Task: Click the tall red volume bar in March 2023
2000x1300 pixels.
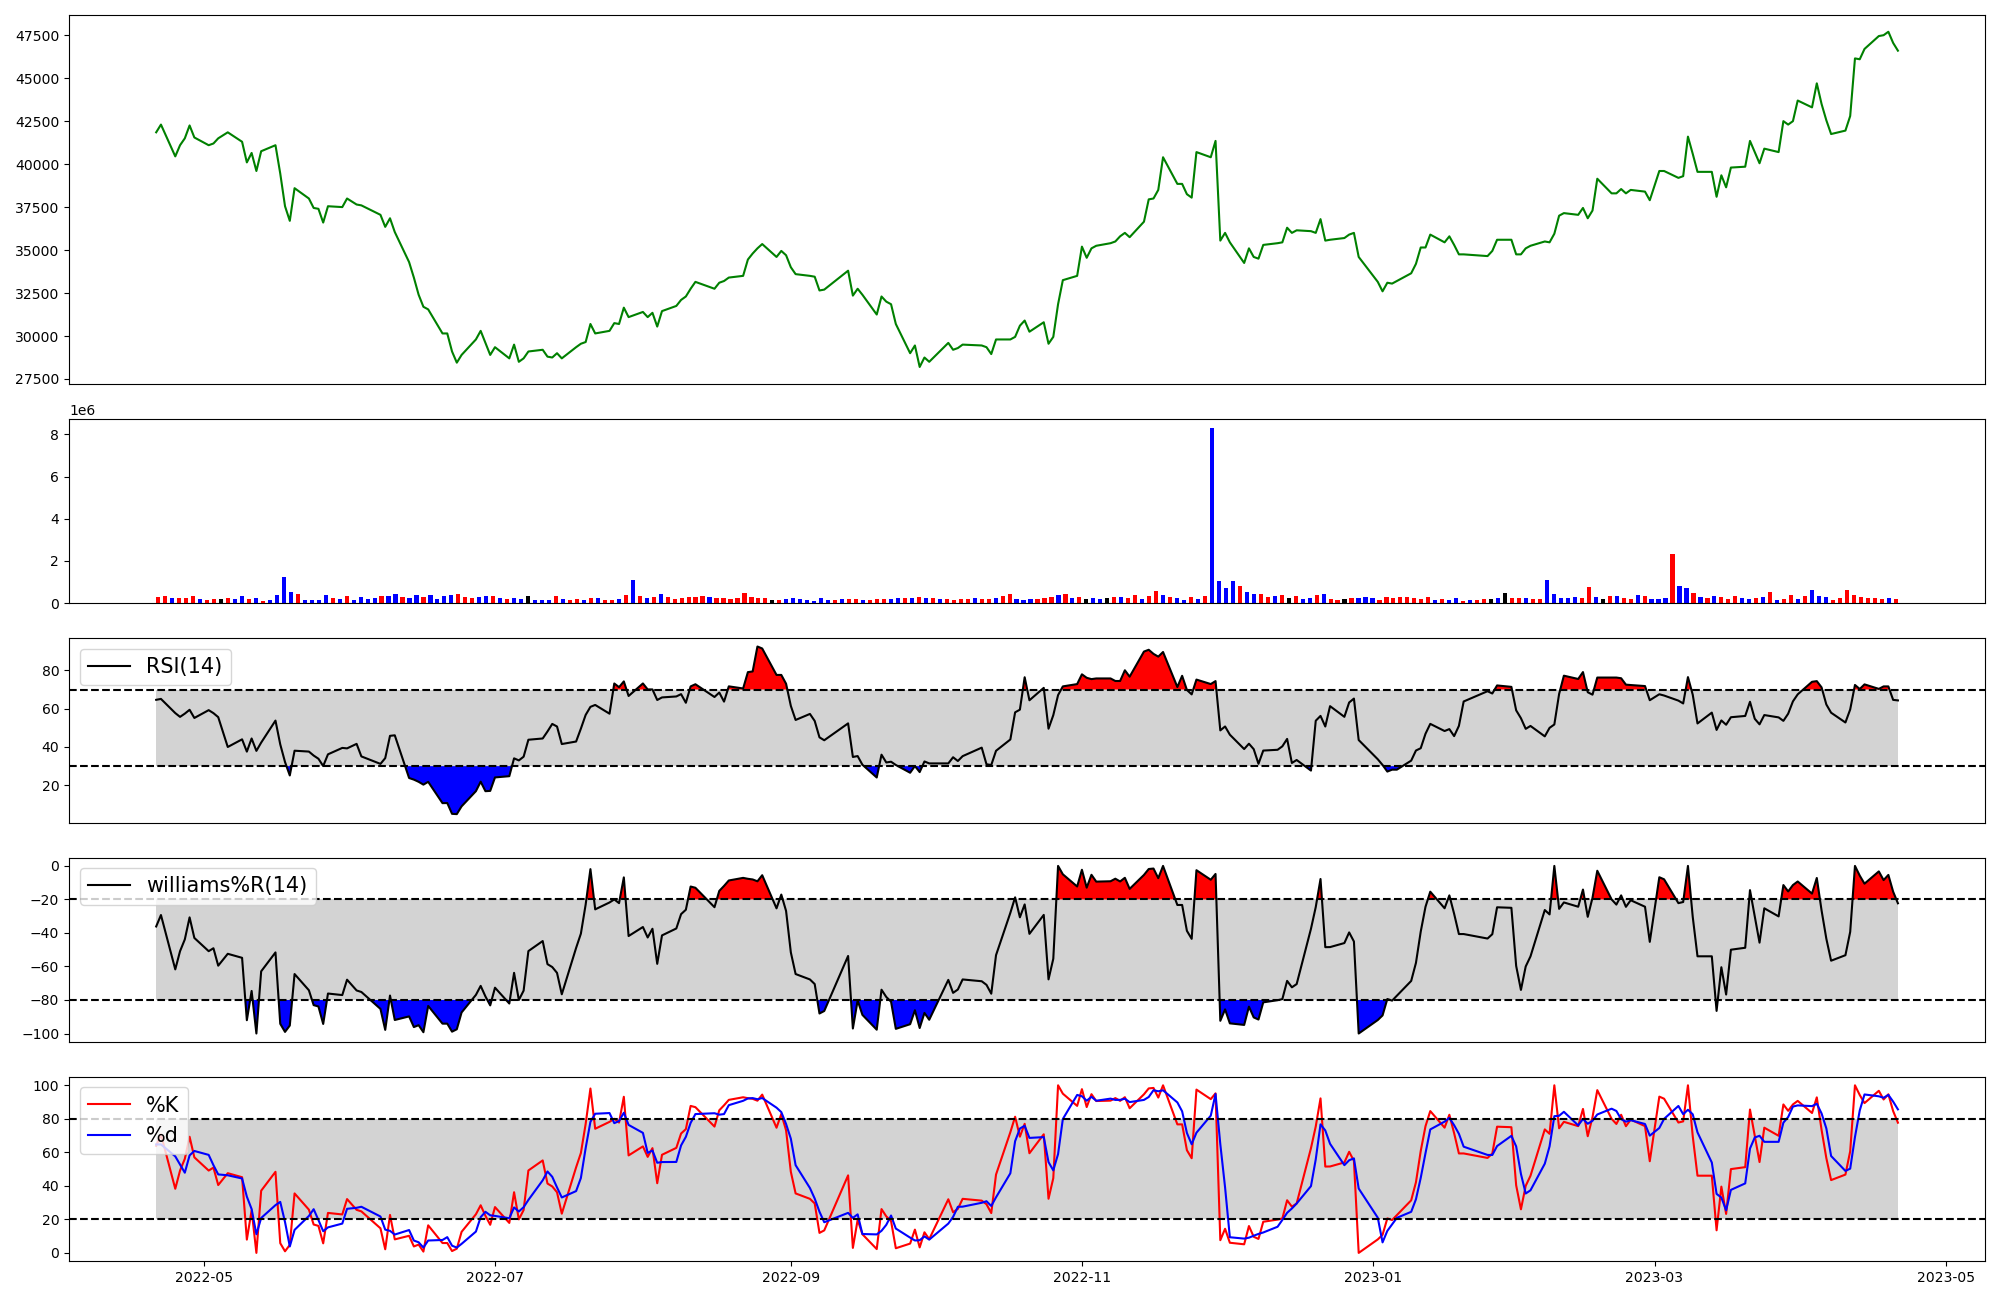Action: [x=1672, y=578]
